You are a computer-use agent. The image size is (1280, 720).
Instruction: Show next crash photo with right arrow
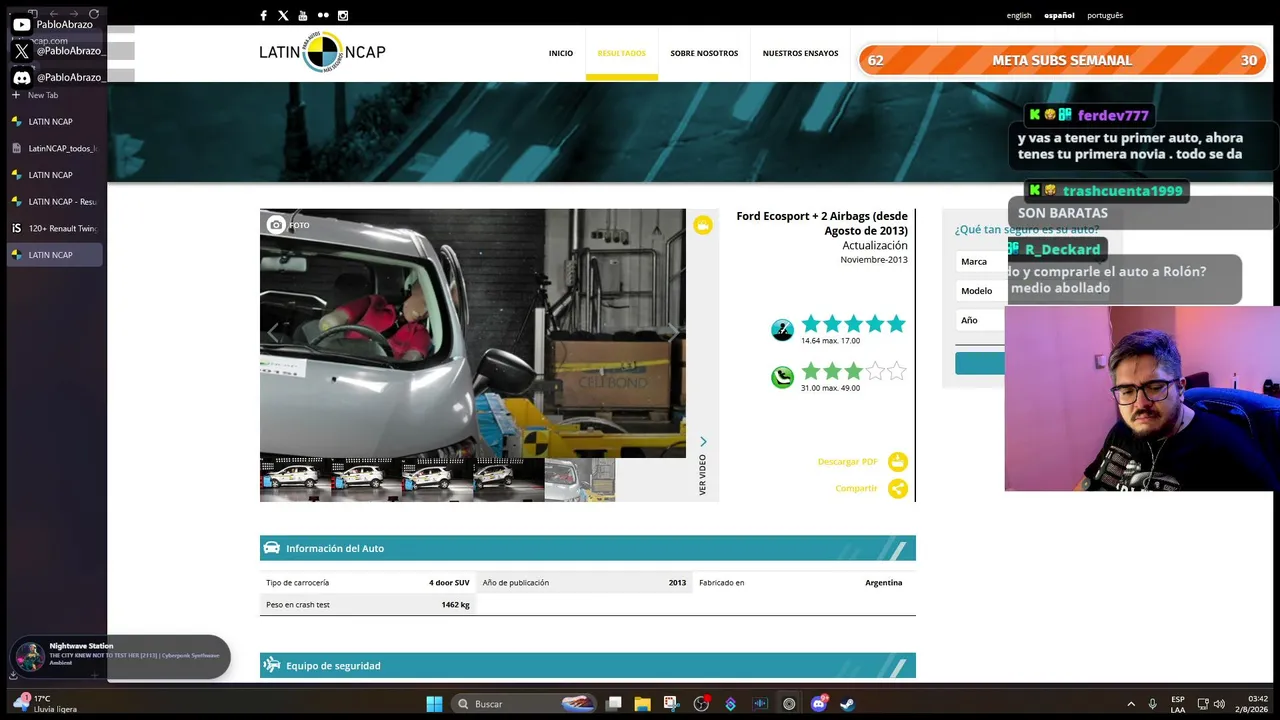(x=673, y=332)
